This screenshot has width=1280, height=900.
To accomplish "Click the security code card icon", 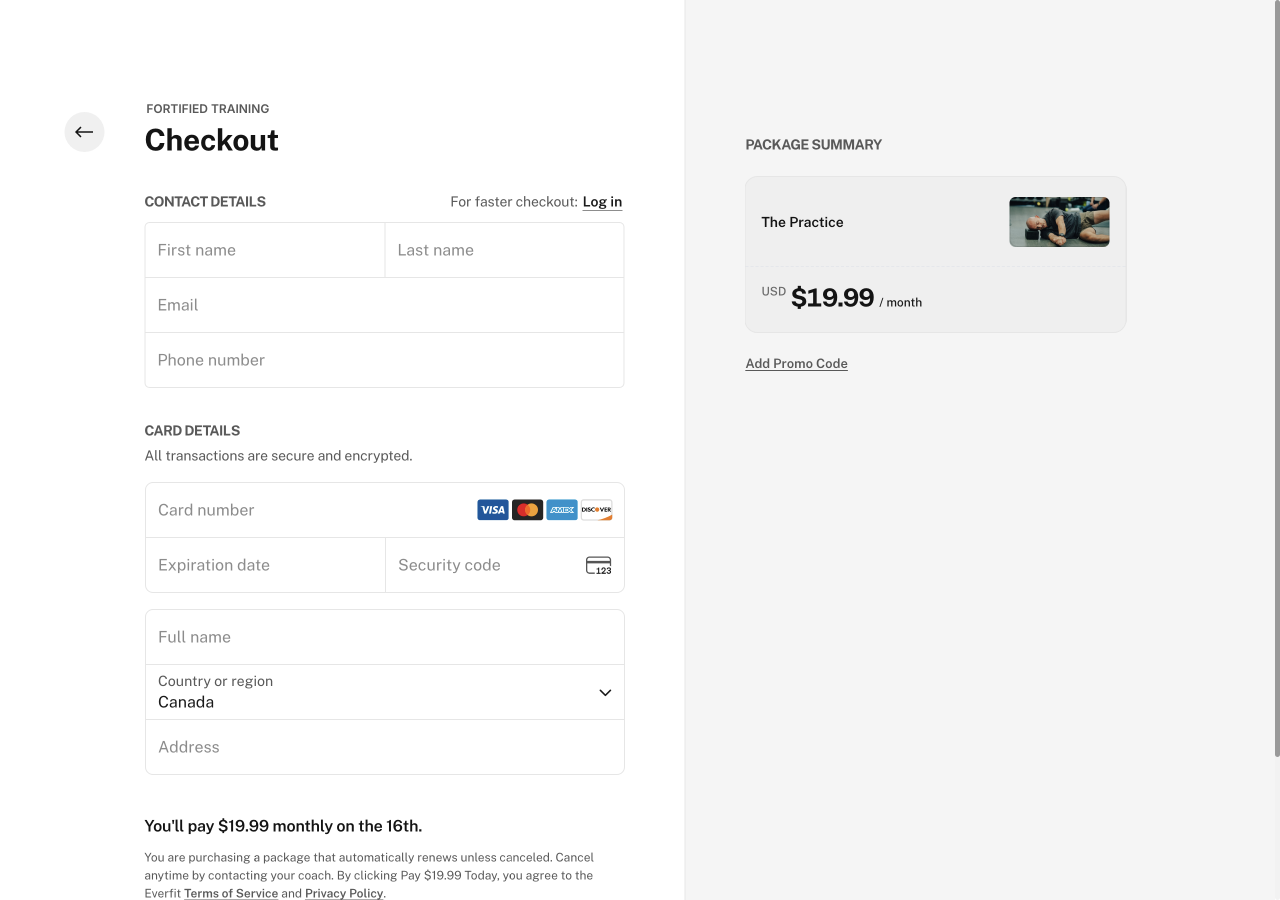I will [x=598, y=565].
